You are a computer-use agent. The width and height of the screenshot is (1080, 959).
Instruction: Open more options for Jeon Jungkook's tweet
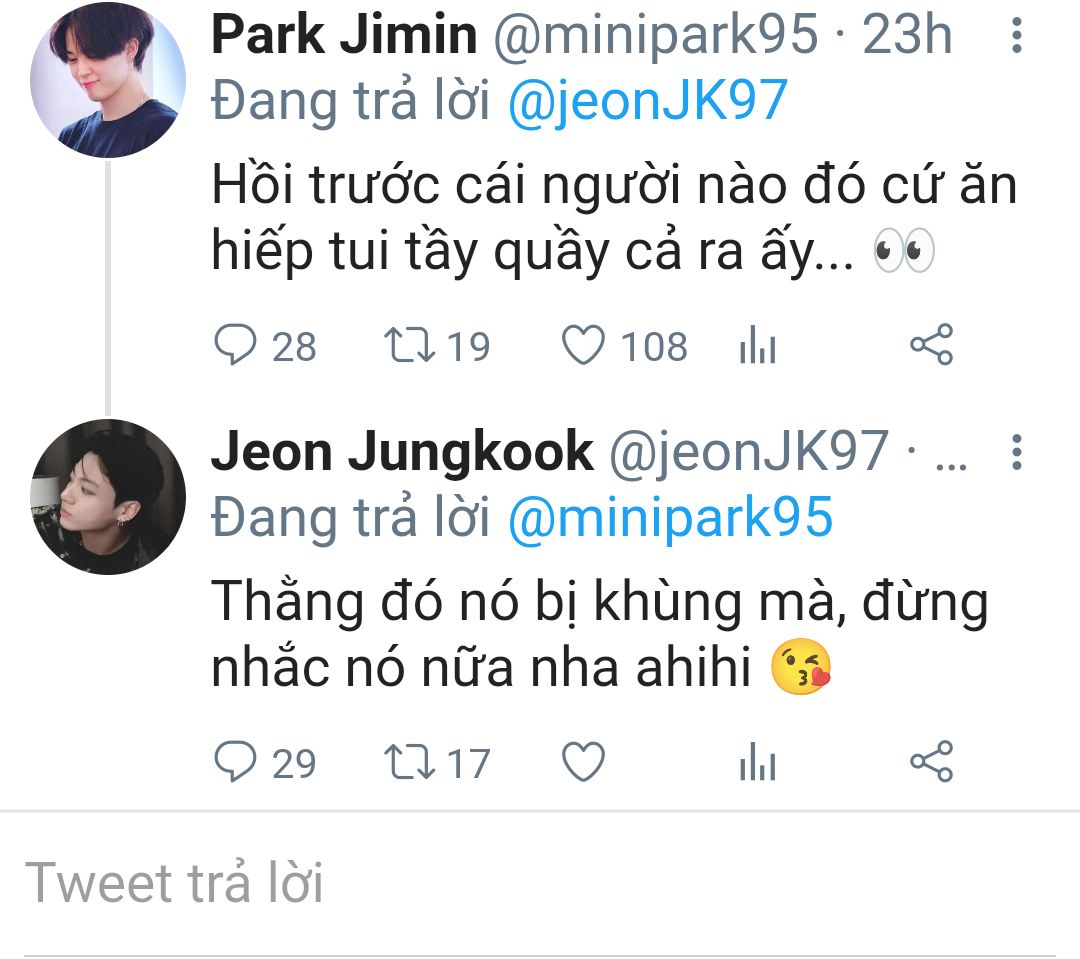pos(1017,453)
